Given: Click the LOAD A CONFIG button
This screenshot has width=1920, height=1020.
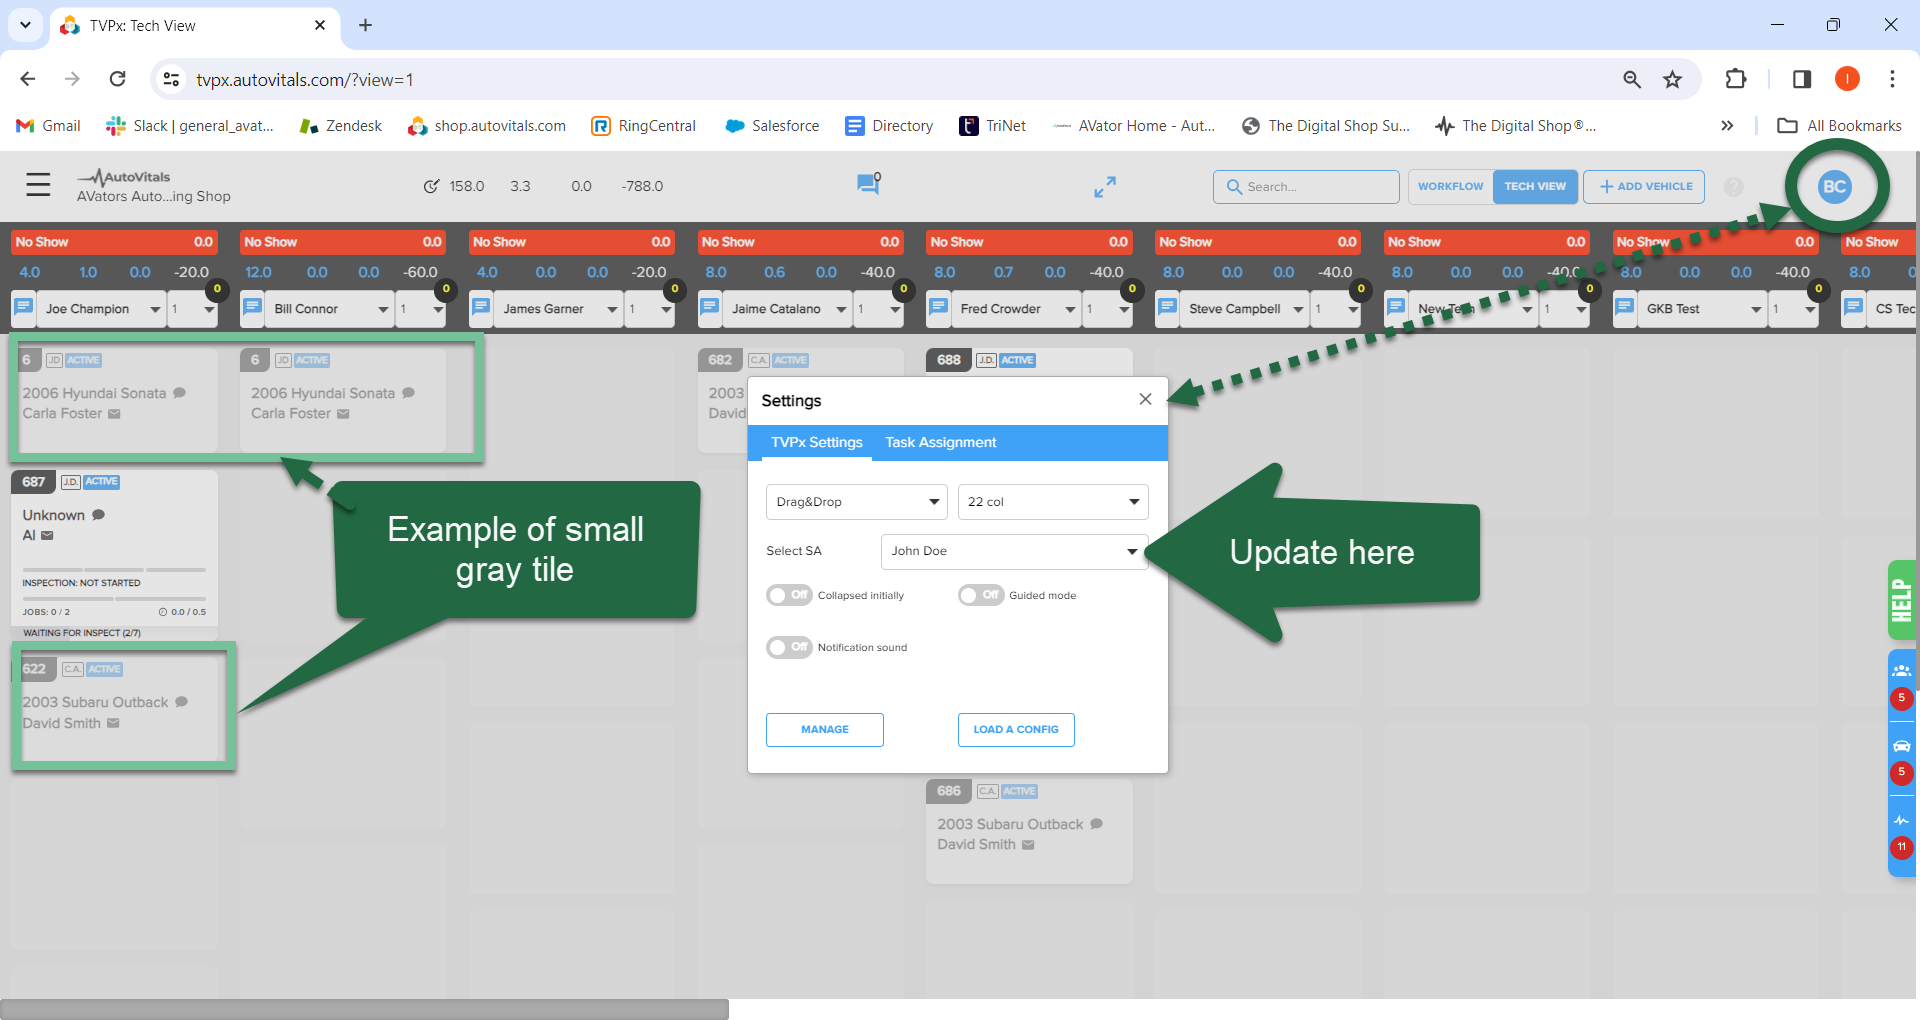Looking at the screenshot, I should click(1016, 730).
